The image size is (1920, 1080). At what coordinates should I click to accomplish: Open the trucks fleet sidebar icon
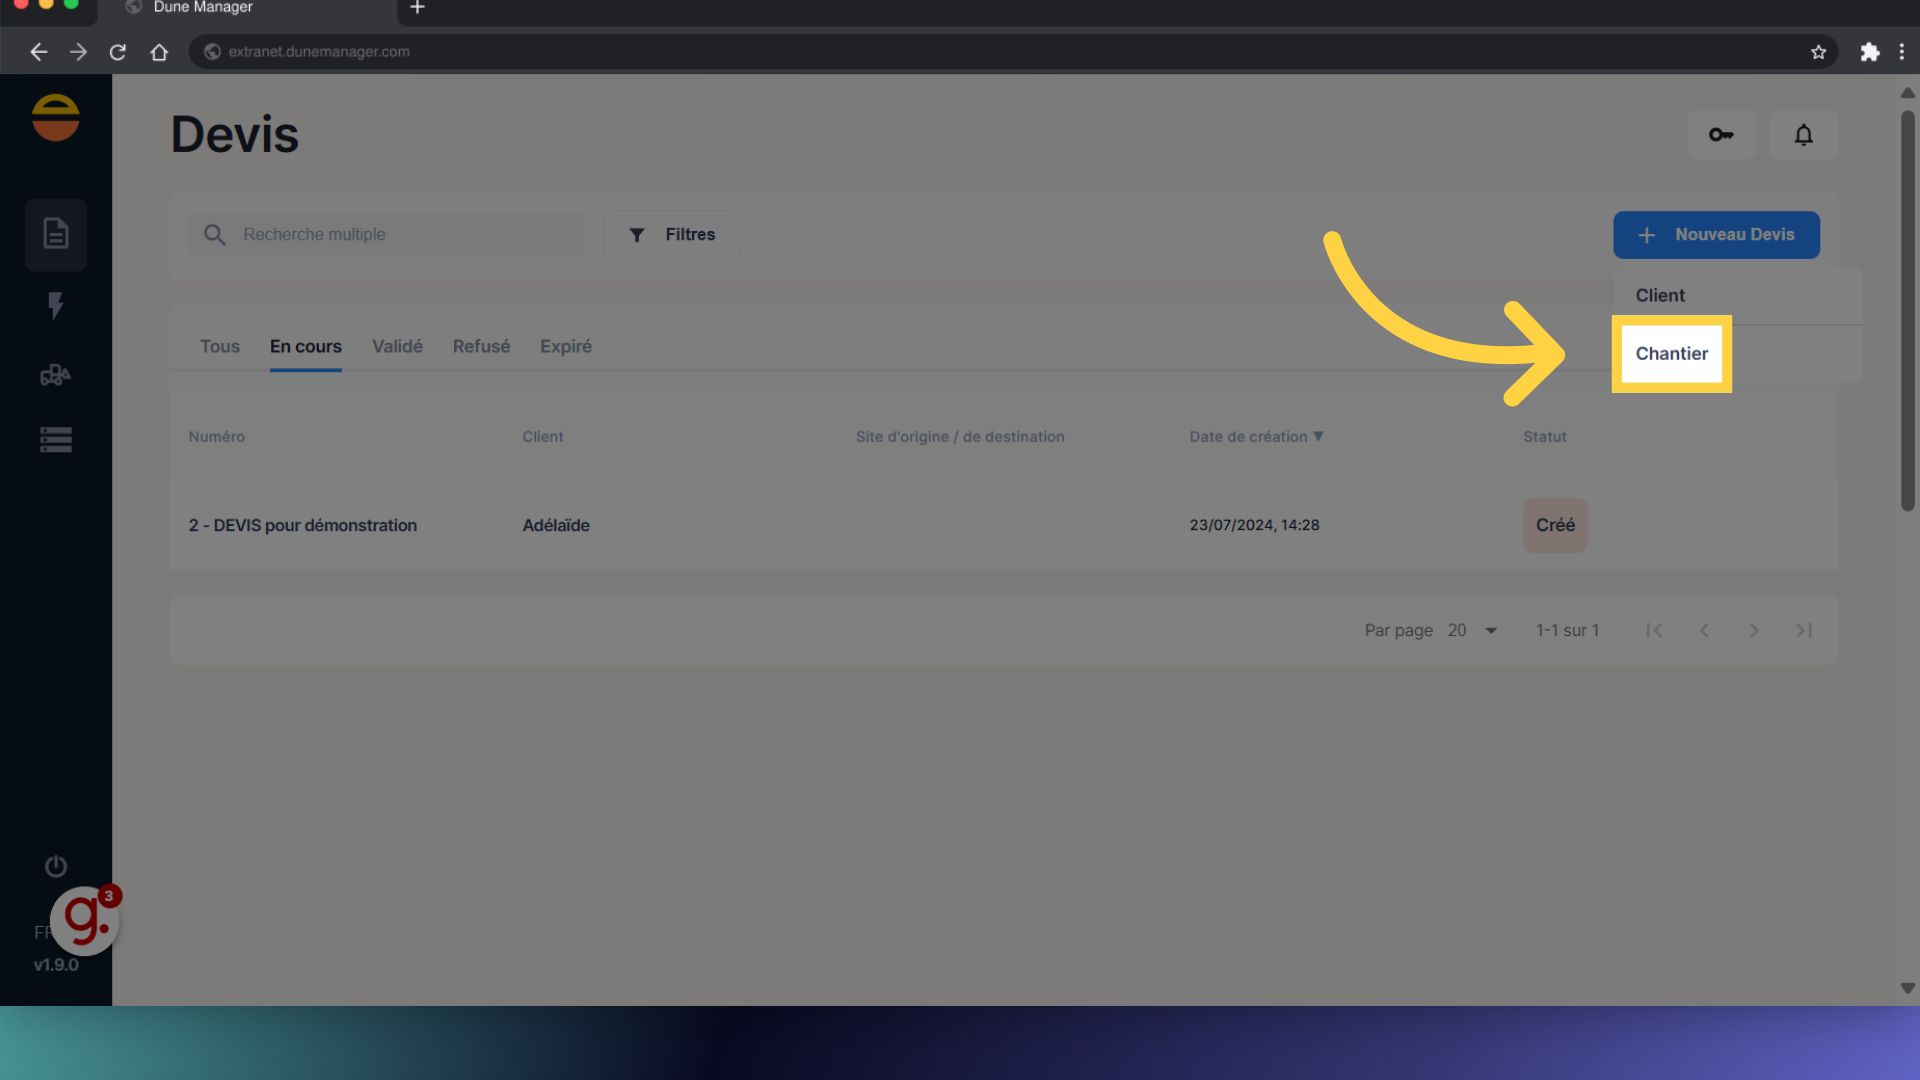pos(56,375)
